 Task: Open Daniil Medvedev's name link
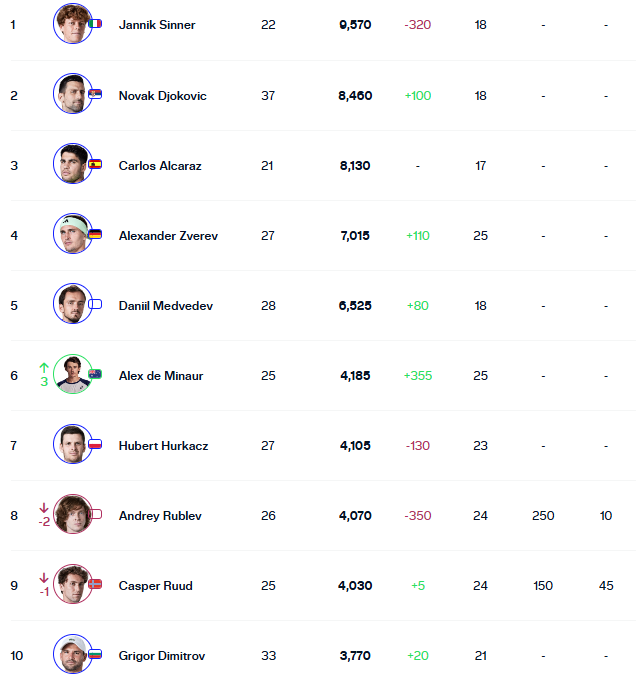pyautogui.click(x=166, y=306)
